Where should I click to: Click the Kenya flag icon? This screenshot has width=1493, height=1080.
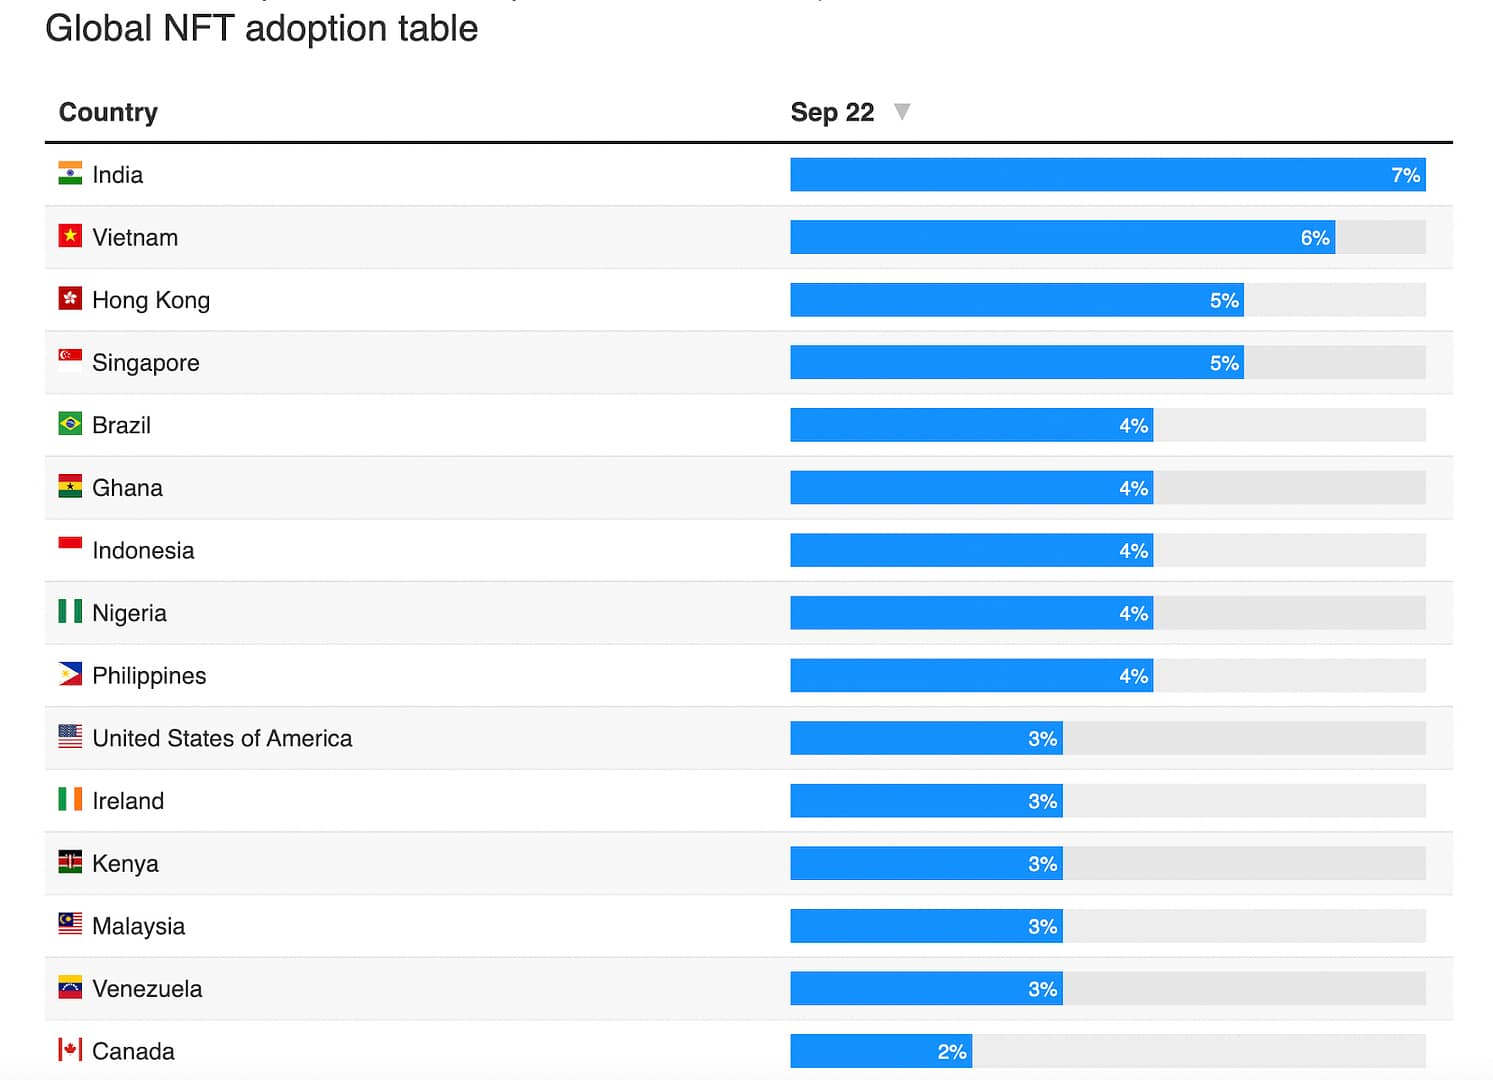[70, 862]
